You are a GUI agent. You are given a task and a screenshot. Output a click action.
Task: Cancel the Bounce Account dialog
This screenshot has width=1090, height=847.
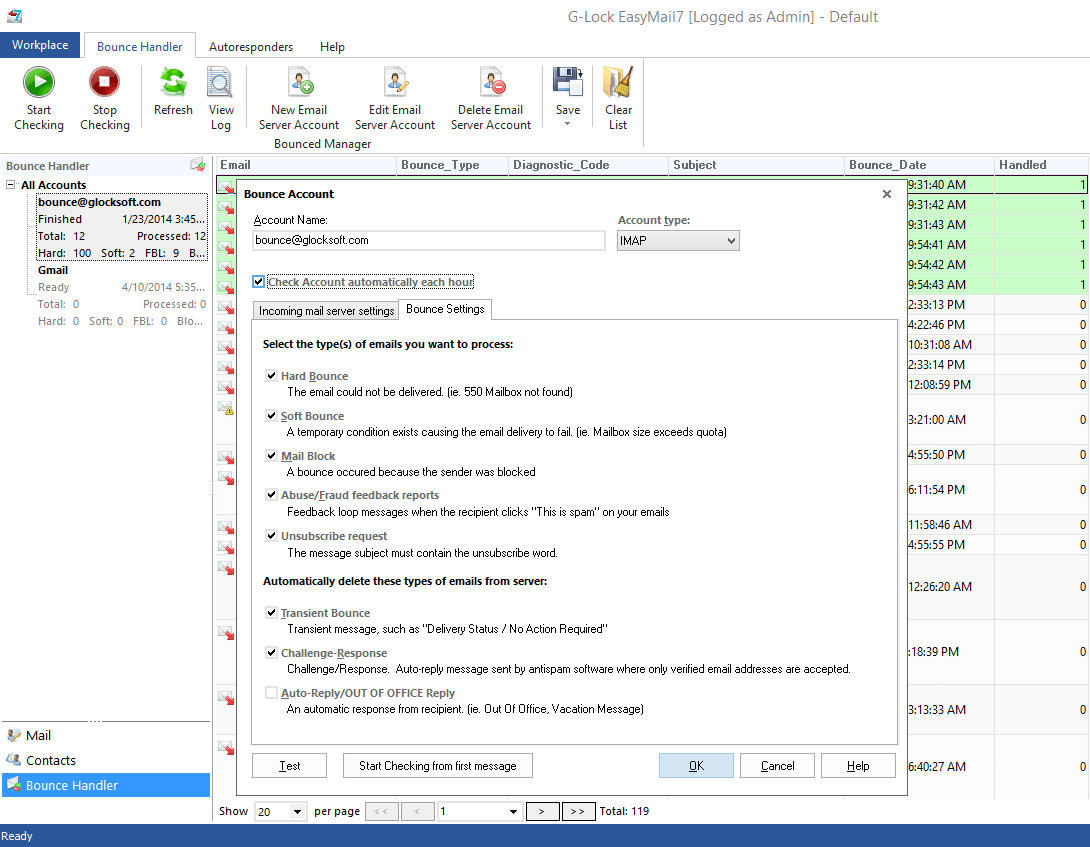777,766
